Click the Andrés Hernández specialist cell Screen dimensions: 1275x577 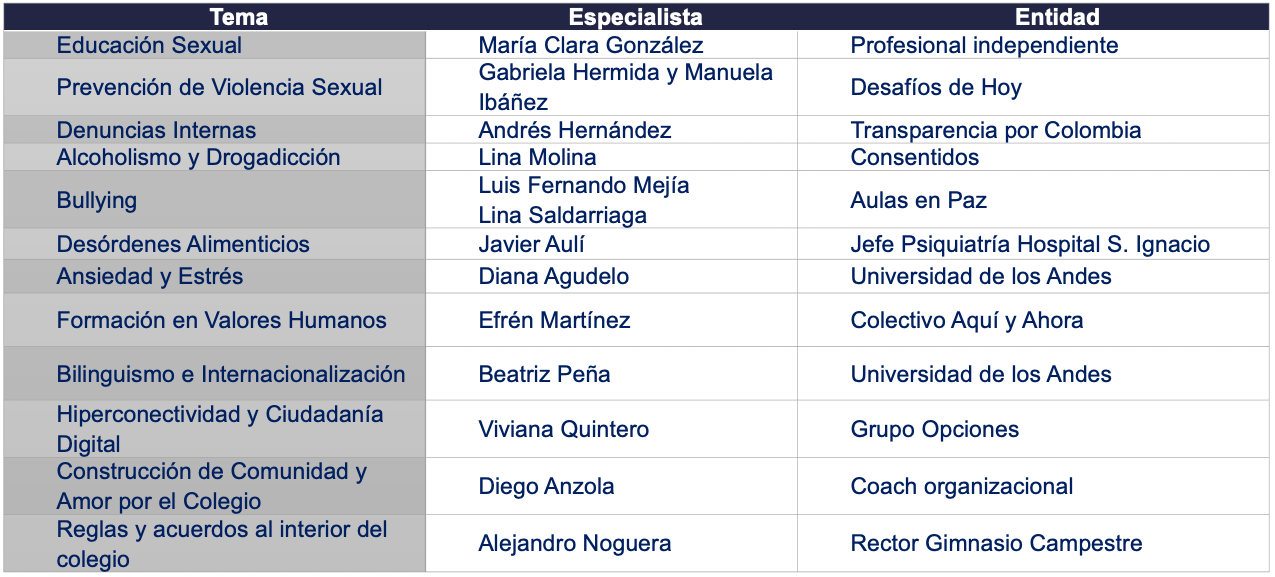611,130
